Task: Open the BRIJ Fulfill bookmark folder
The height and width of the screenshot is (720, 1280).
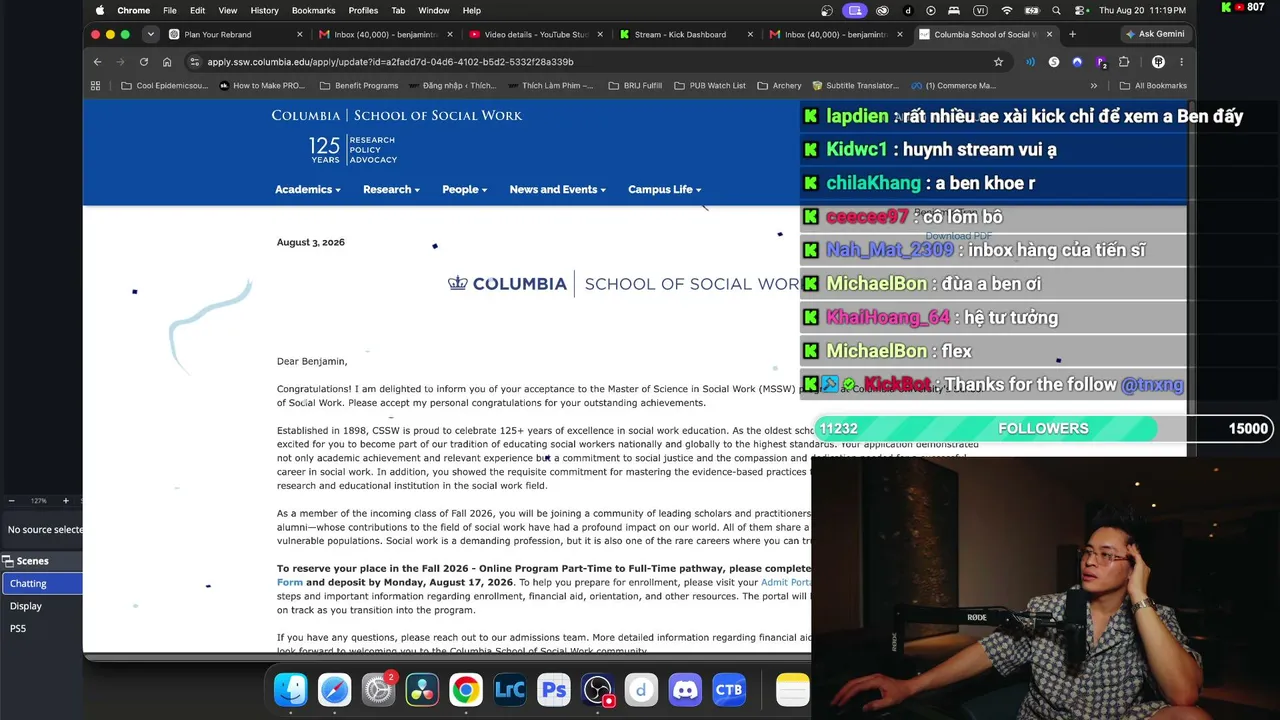Action: point(635,86)
